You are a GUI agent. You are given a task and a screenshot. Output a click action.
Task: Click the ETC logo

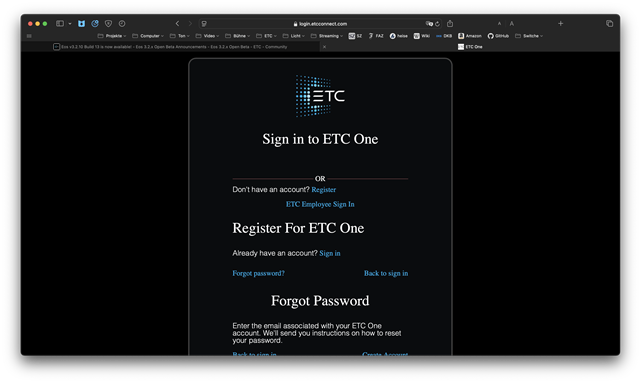[320, 96]
